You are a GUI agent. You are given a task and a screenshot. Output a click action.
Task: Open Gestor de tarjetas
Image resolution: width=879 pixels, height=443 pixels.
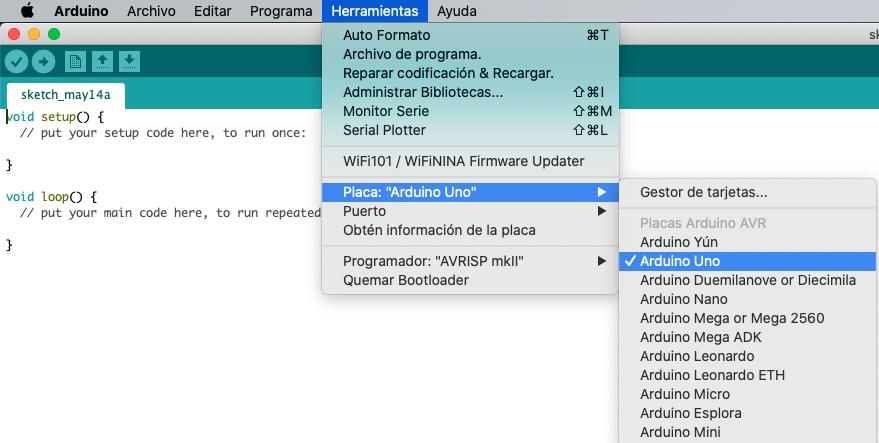(x=703, y=192)
